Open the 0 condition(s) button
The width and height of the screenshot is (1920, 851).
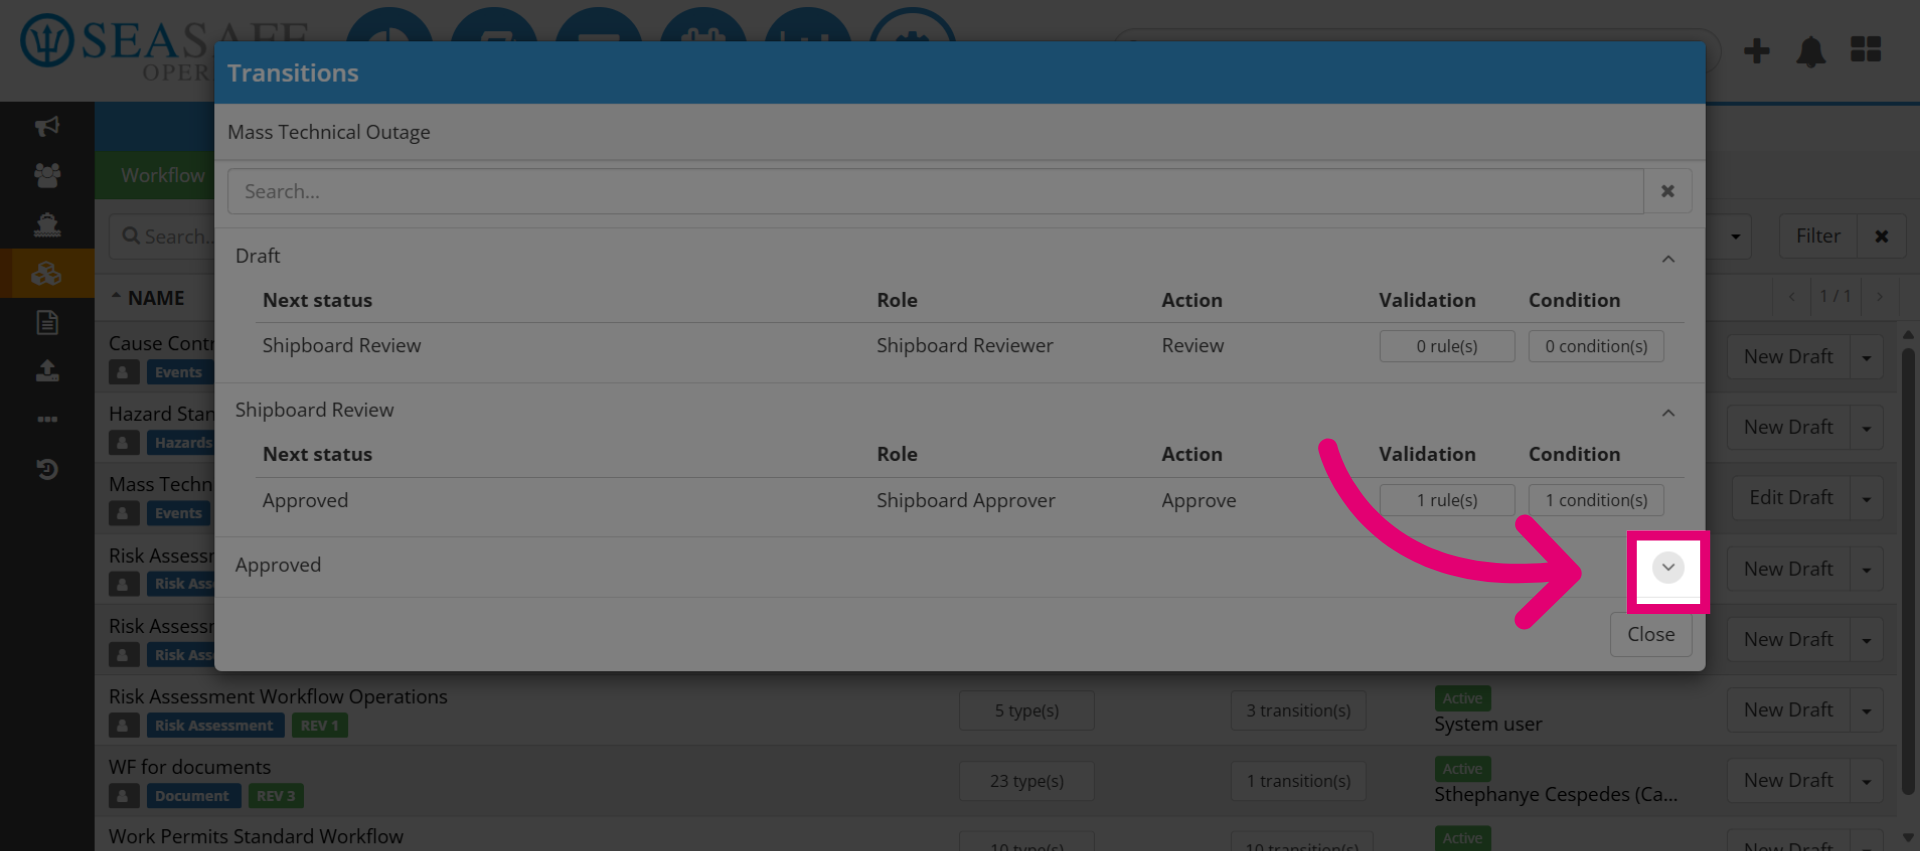click(x=1596, y=346)
